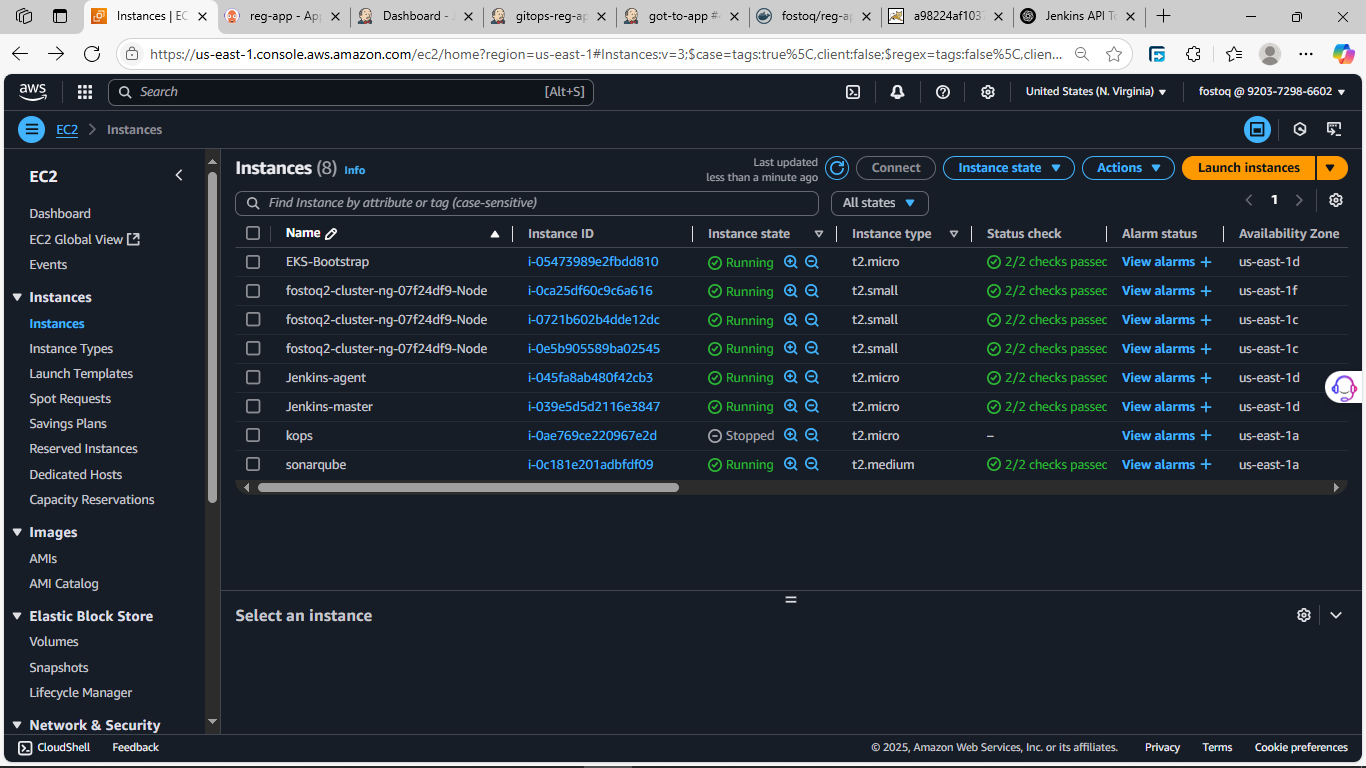Zoom out filter on EKS-Bootstrap state

tap(812, 262)
